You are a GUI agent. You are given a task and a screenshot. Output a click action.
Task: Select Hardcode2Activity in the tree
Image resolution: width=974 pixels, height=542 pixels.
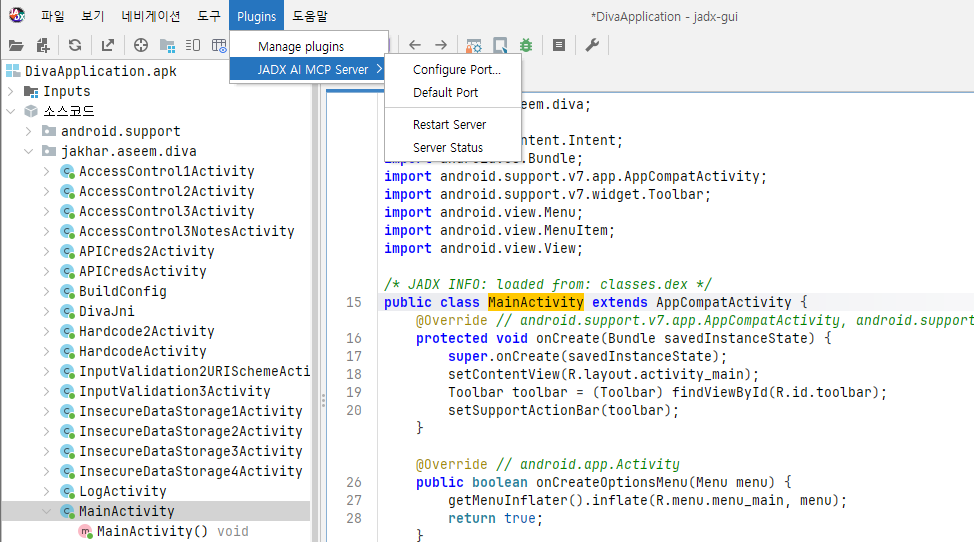pos(147,332)
